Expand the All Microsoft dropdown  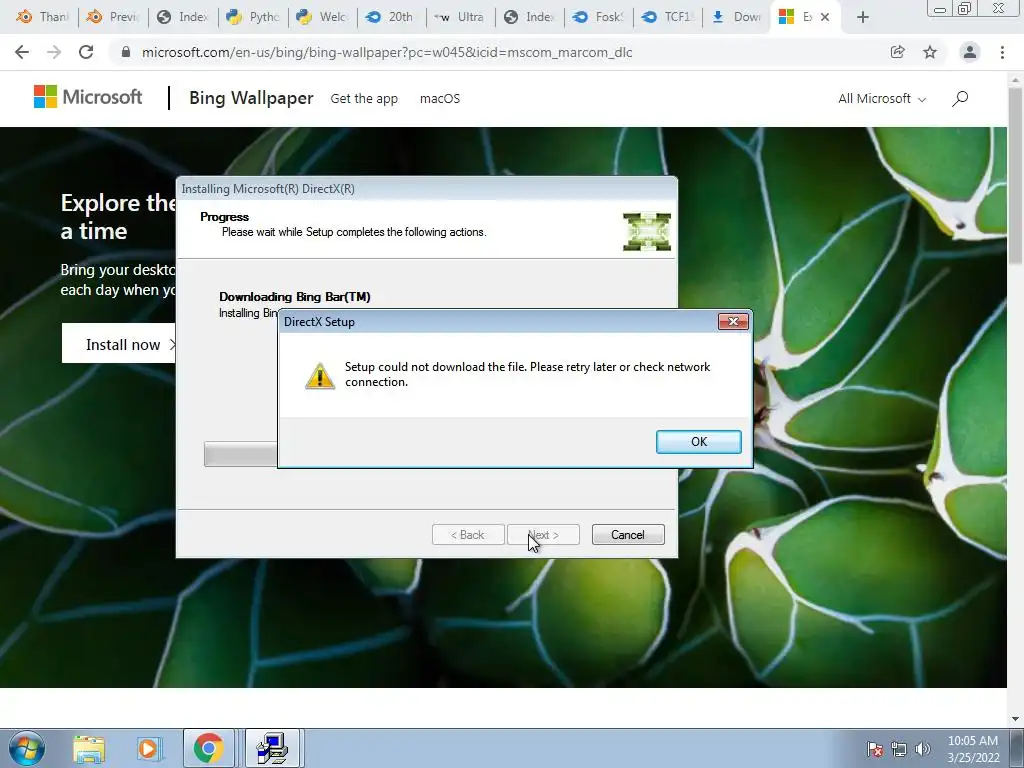click(x=882, y=99)
